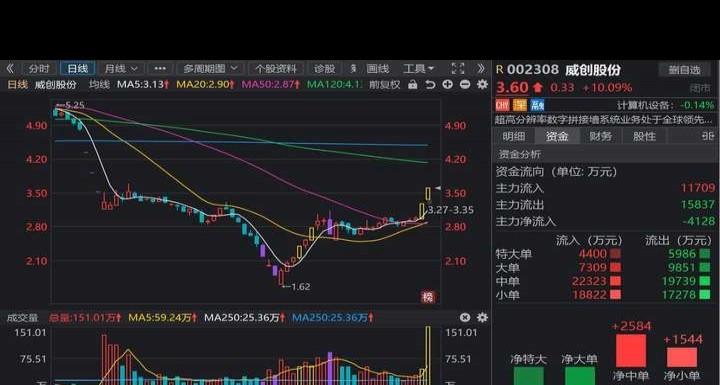The image size is (720, 385).
Task: Collapse the left panel with the double-left arrow
Action: pyautogui.click(x=10, y=69)
